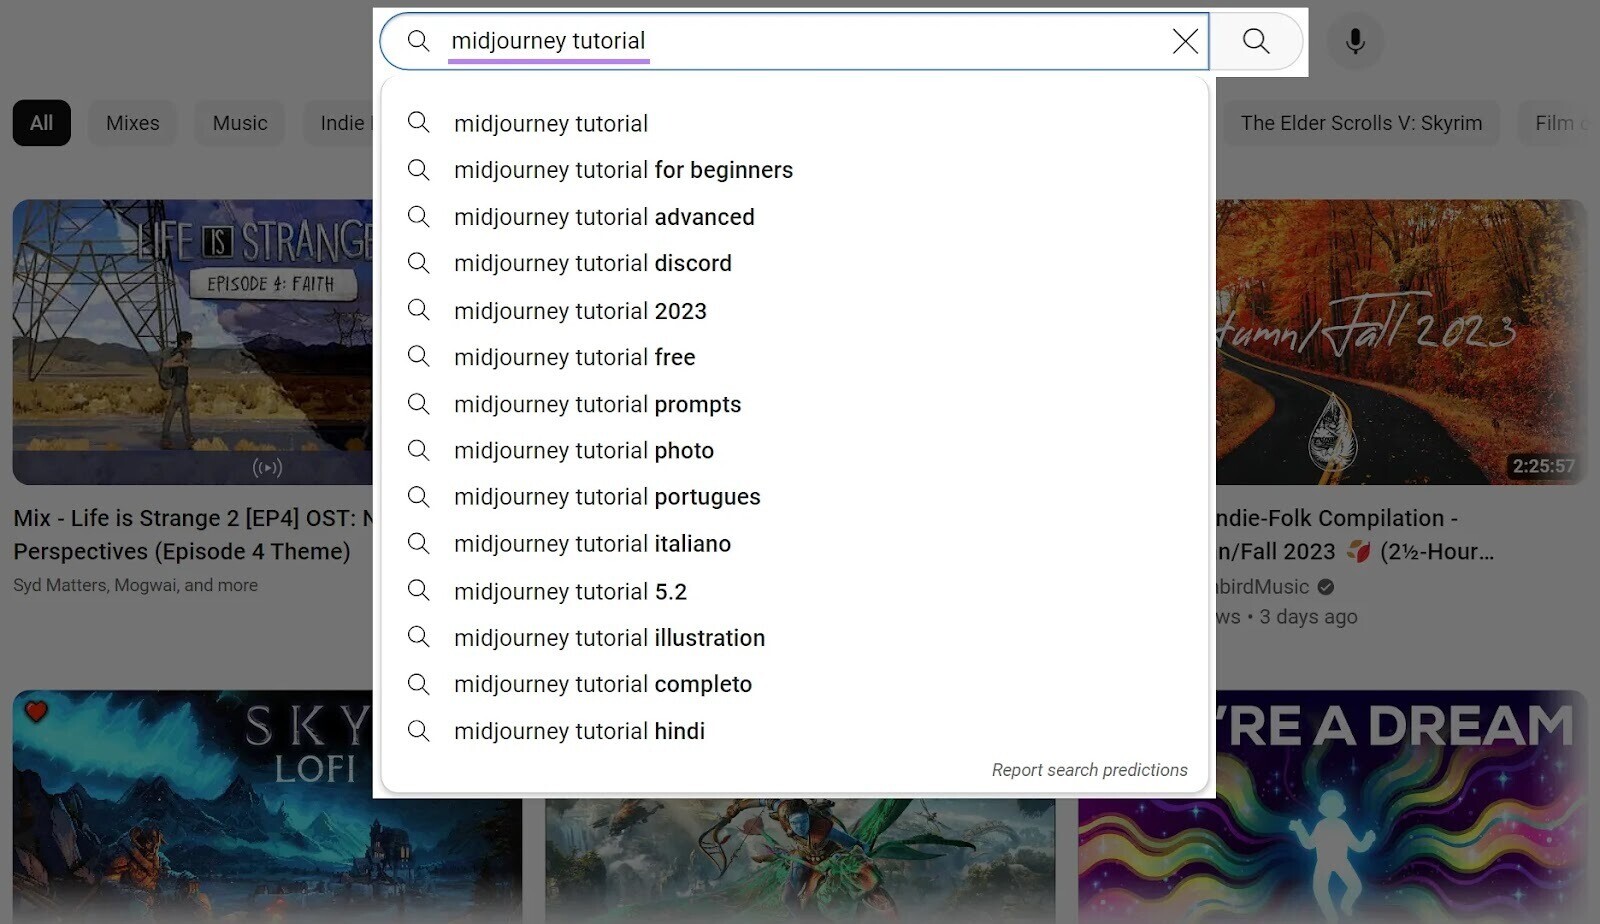Click the Report search predictions link
Viewport: 1600px width, 924px height.
point(1089,769)
